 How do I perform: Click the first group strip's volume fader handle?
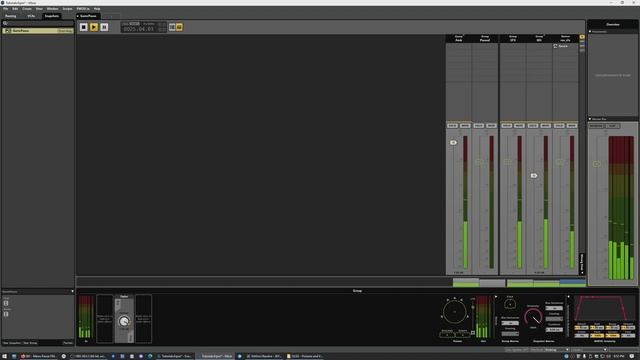click(x=453, y=142)
